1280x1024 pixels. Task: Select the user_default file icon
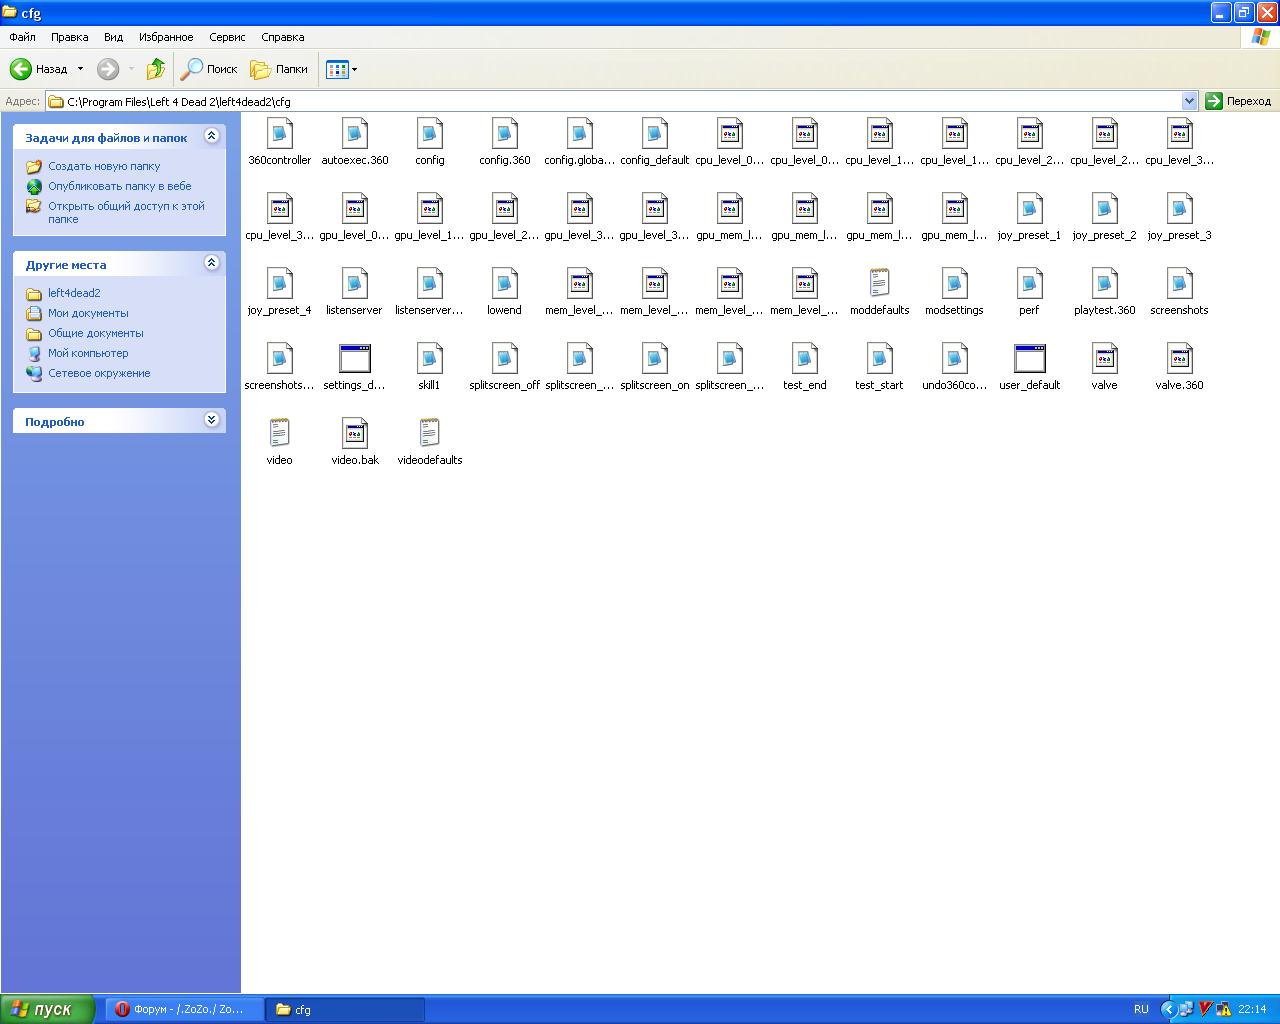point(1029,359)
